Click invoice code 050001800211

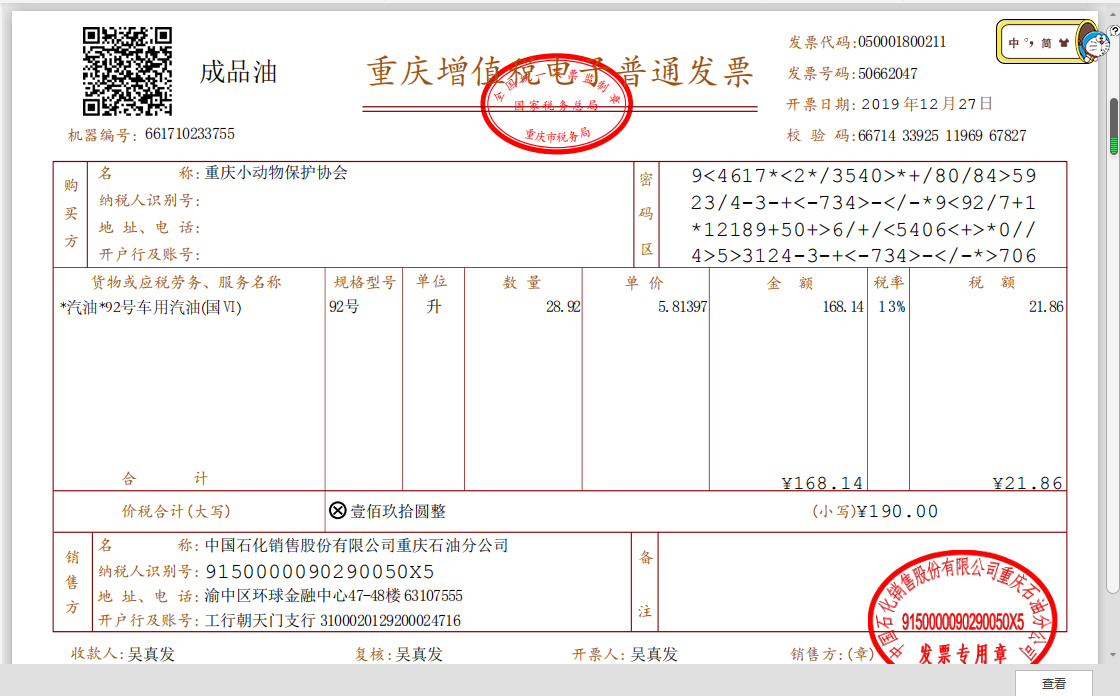tap(902, 41)
